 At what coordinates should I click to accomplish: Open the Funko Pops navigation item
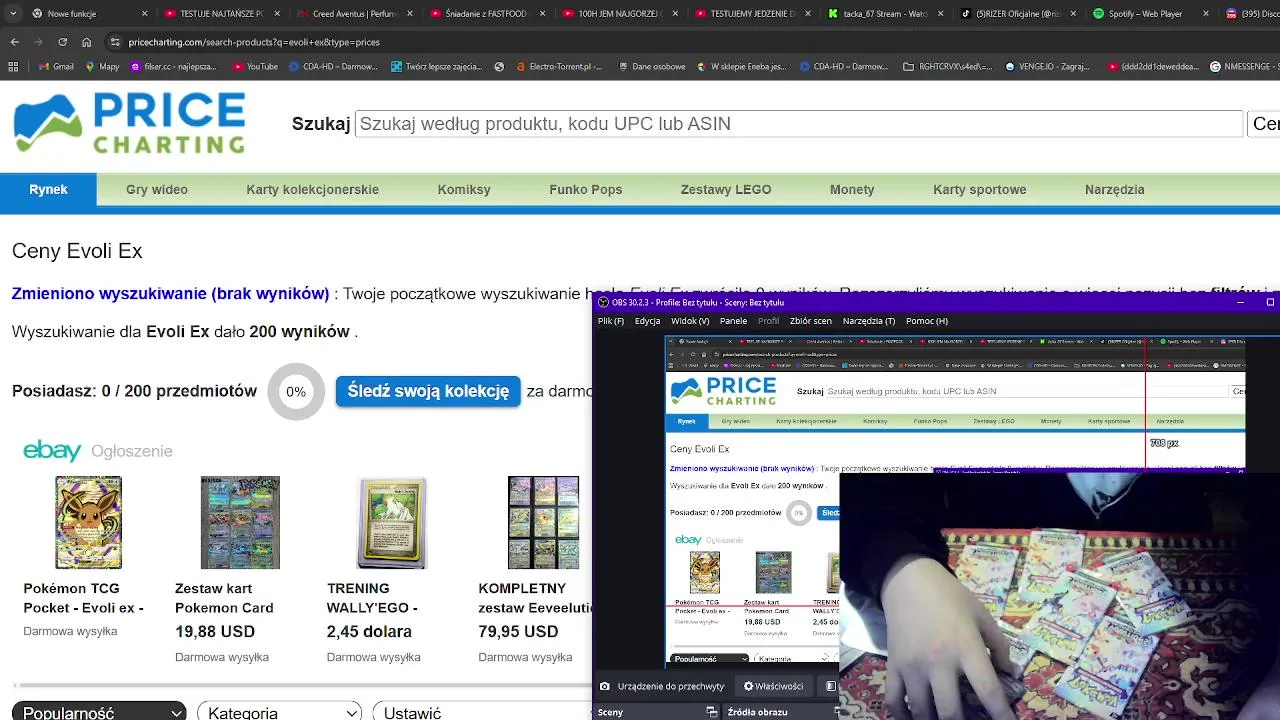(x=586, y=189)
